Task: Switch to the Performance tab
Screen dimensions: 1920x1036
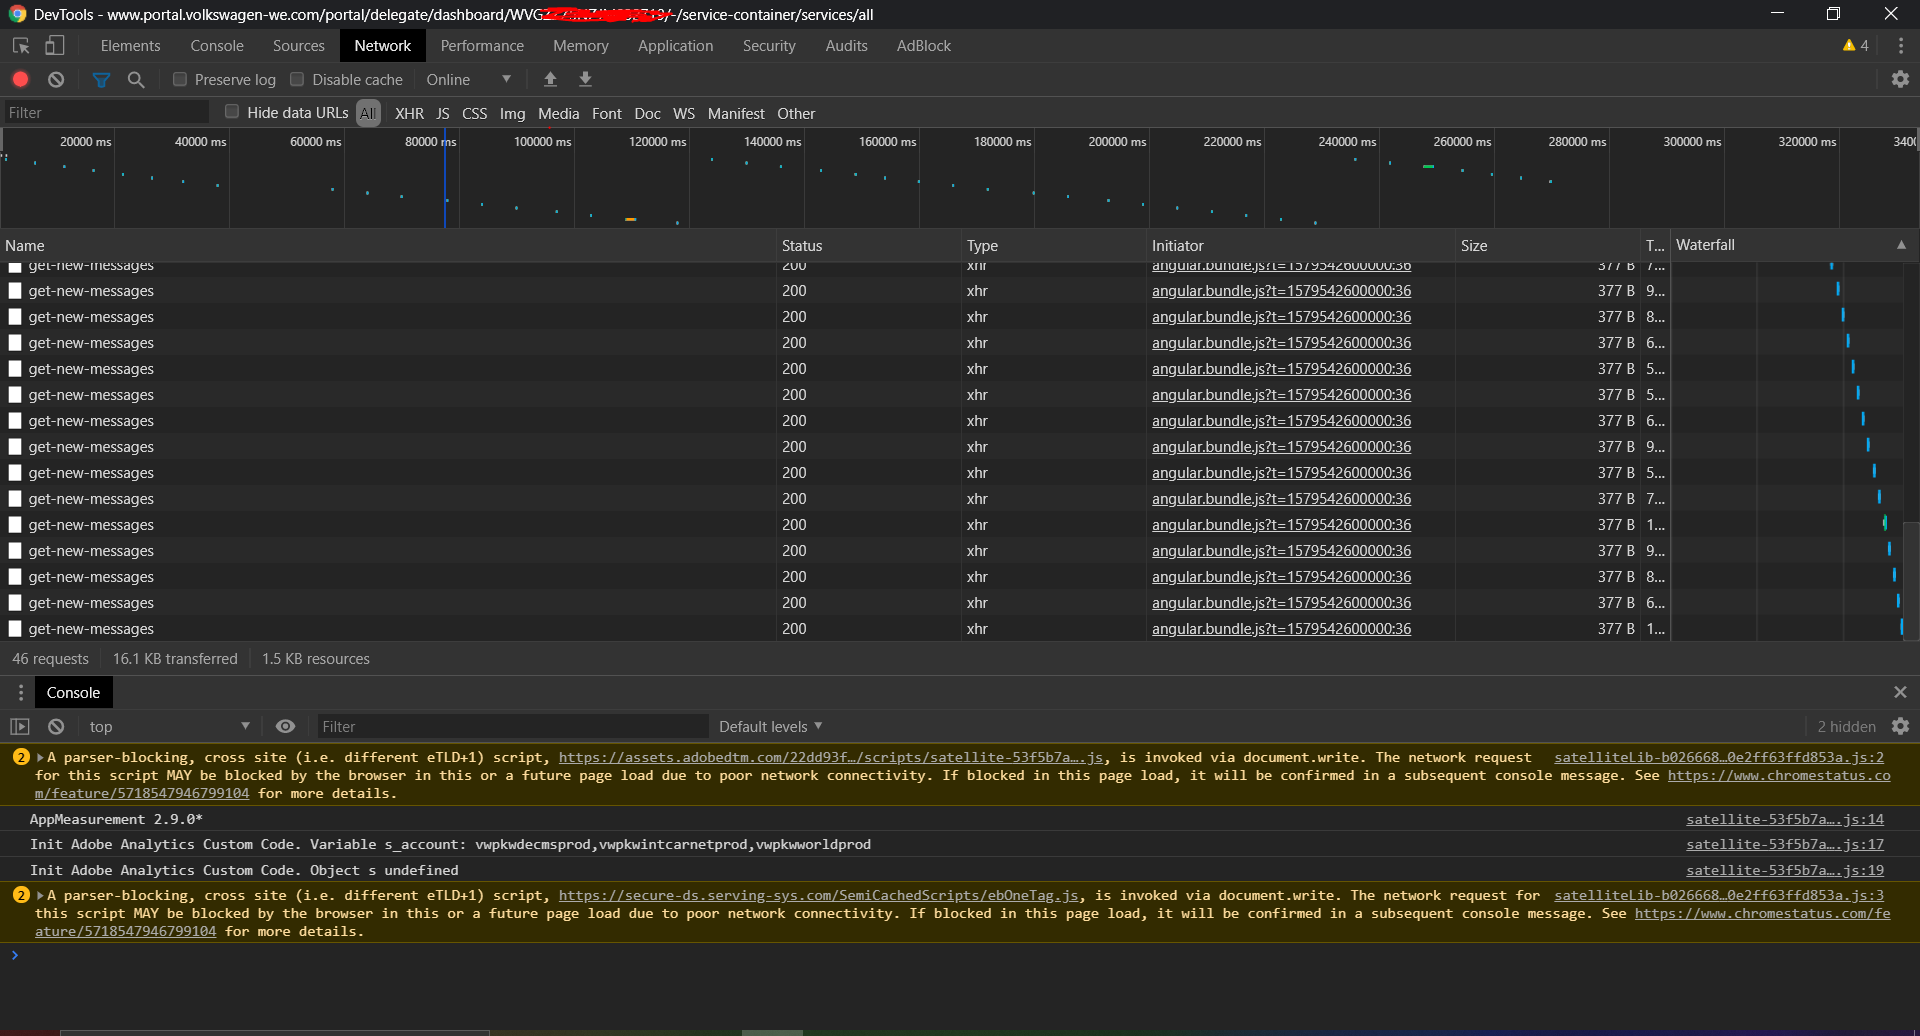Action: [482, 45]
